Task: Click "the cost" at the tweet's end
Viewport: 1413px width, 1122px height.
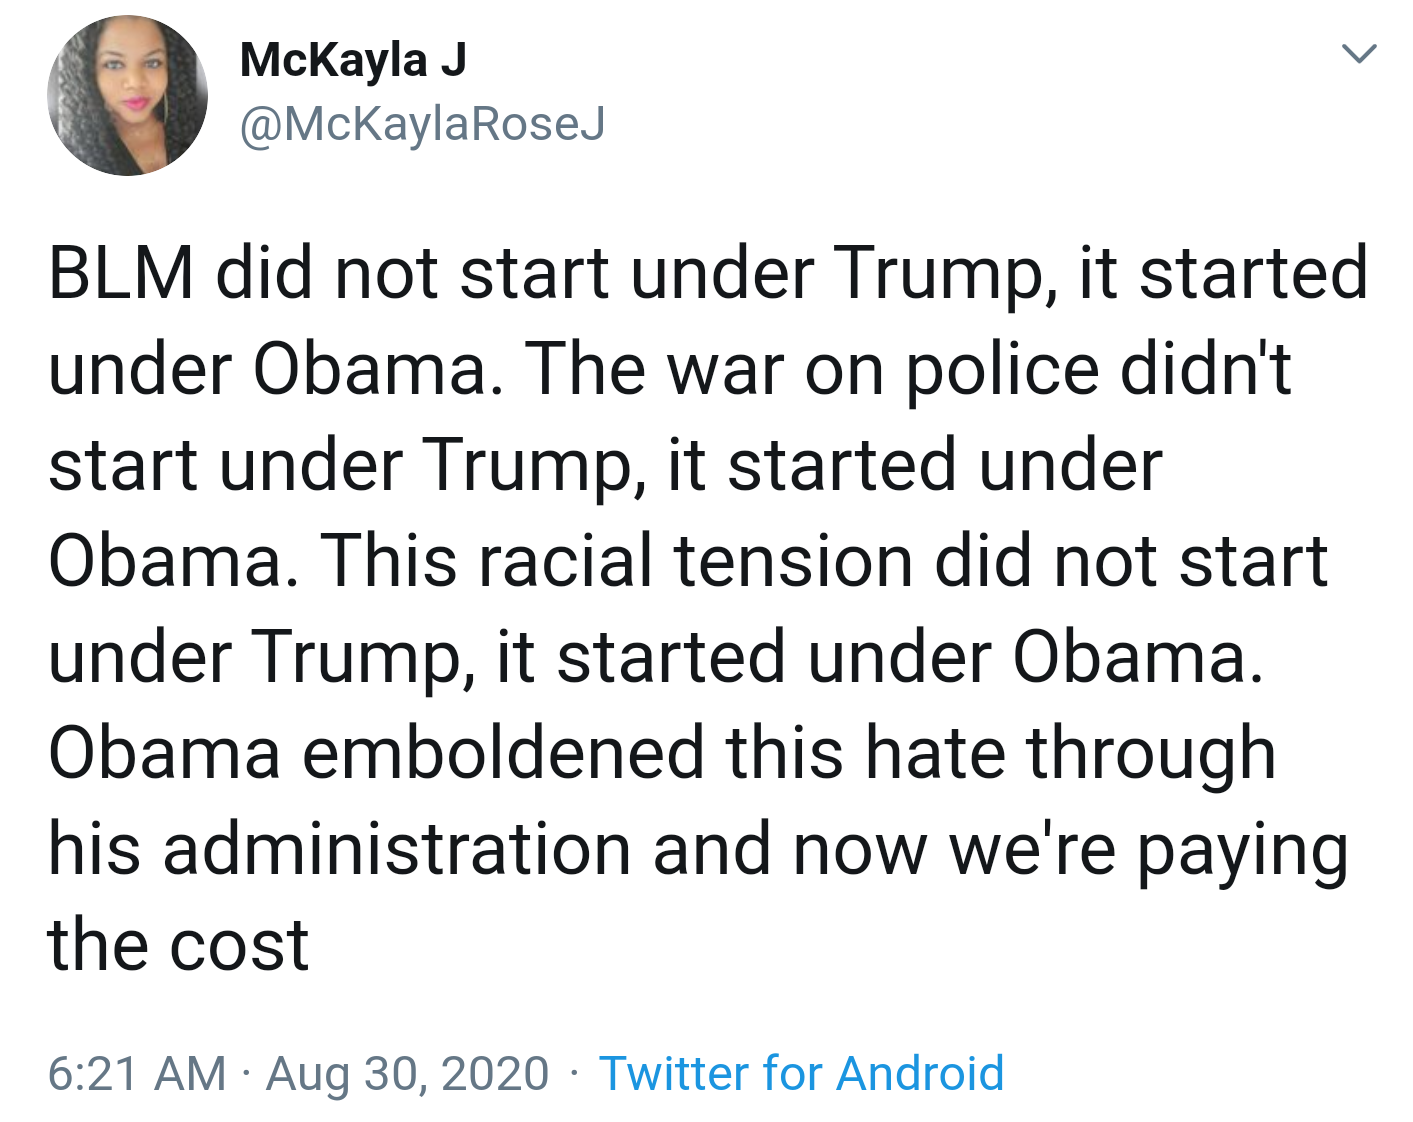Action: 178,945
